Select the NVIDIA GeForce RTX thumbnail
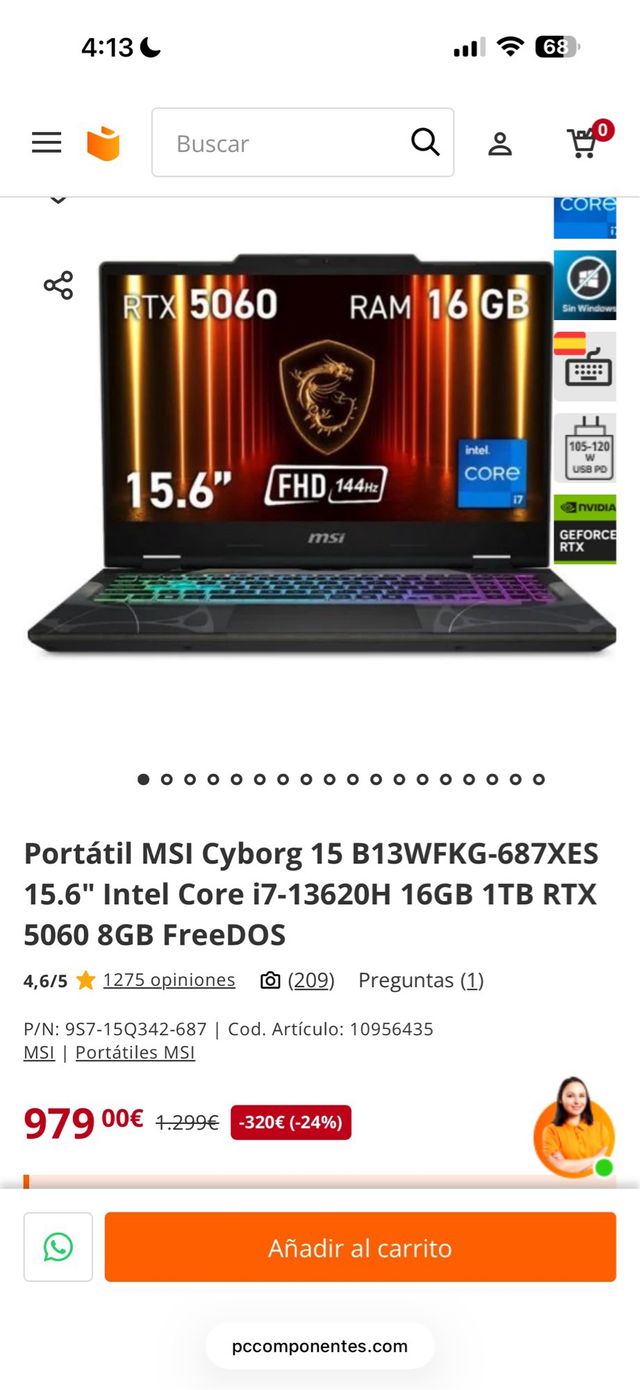 (585, 529)
